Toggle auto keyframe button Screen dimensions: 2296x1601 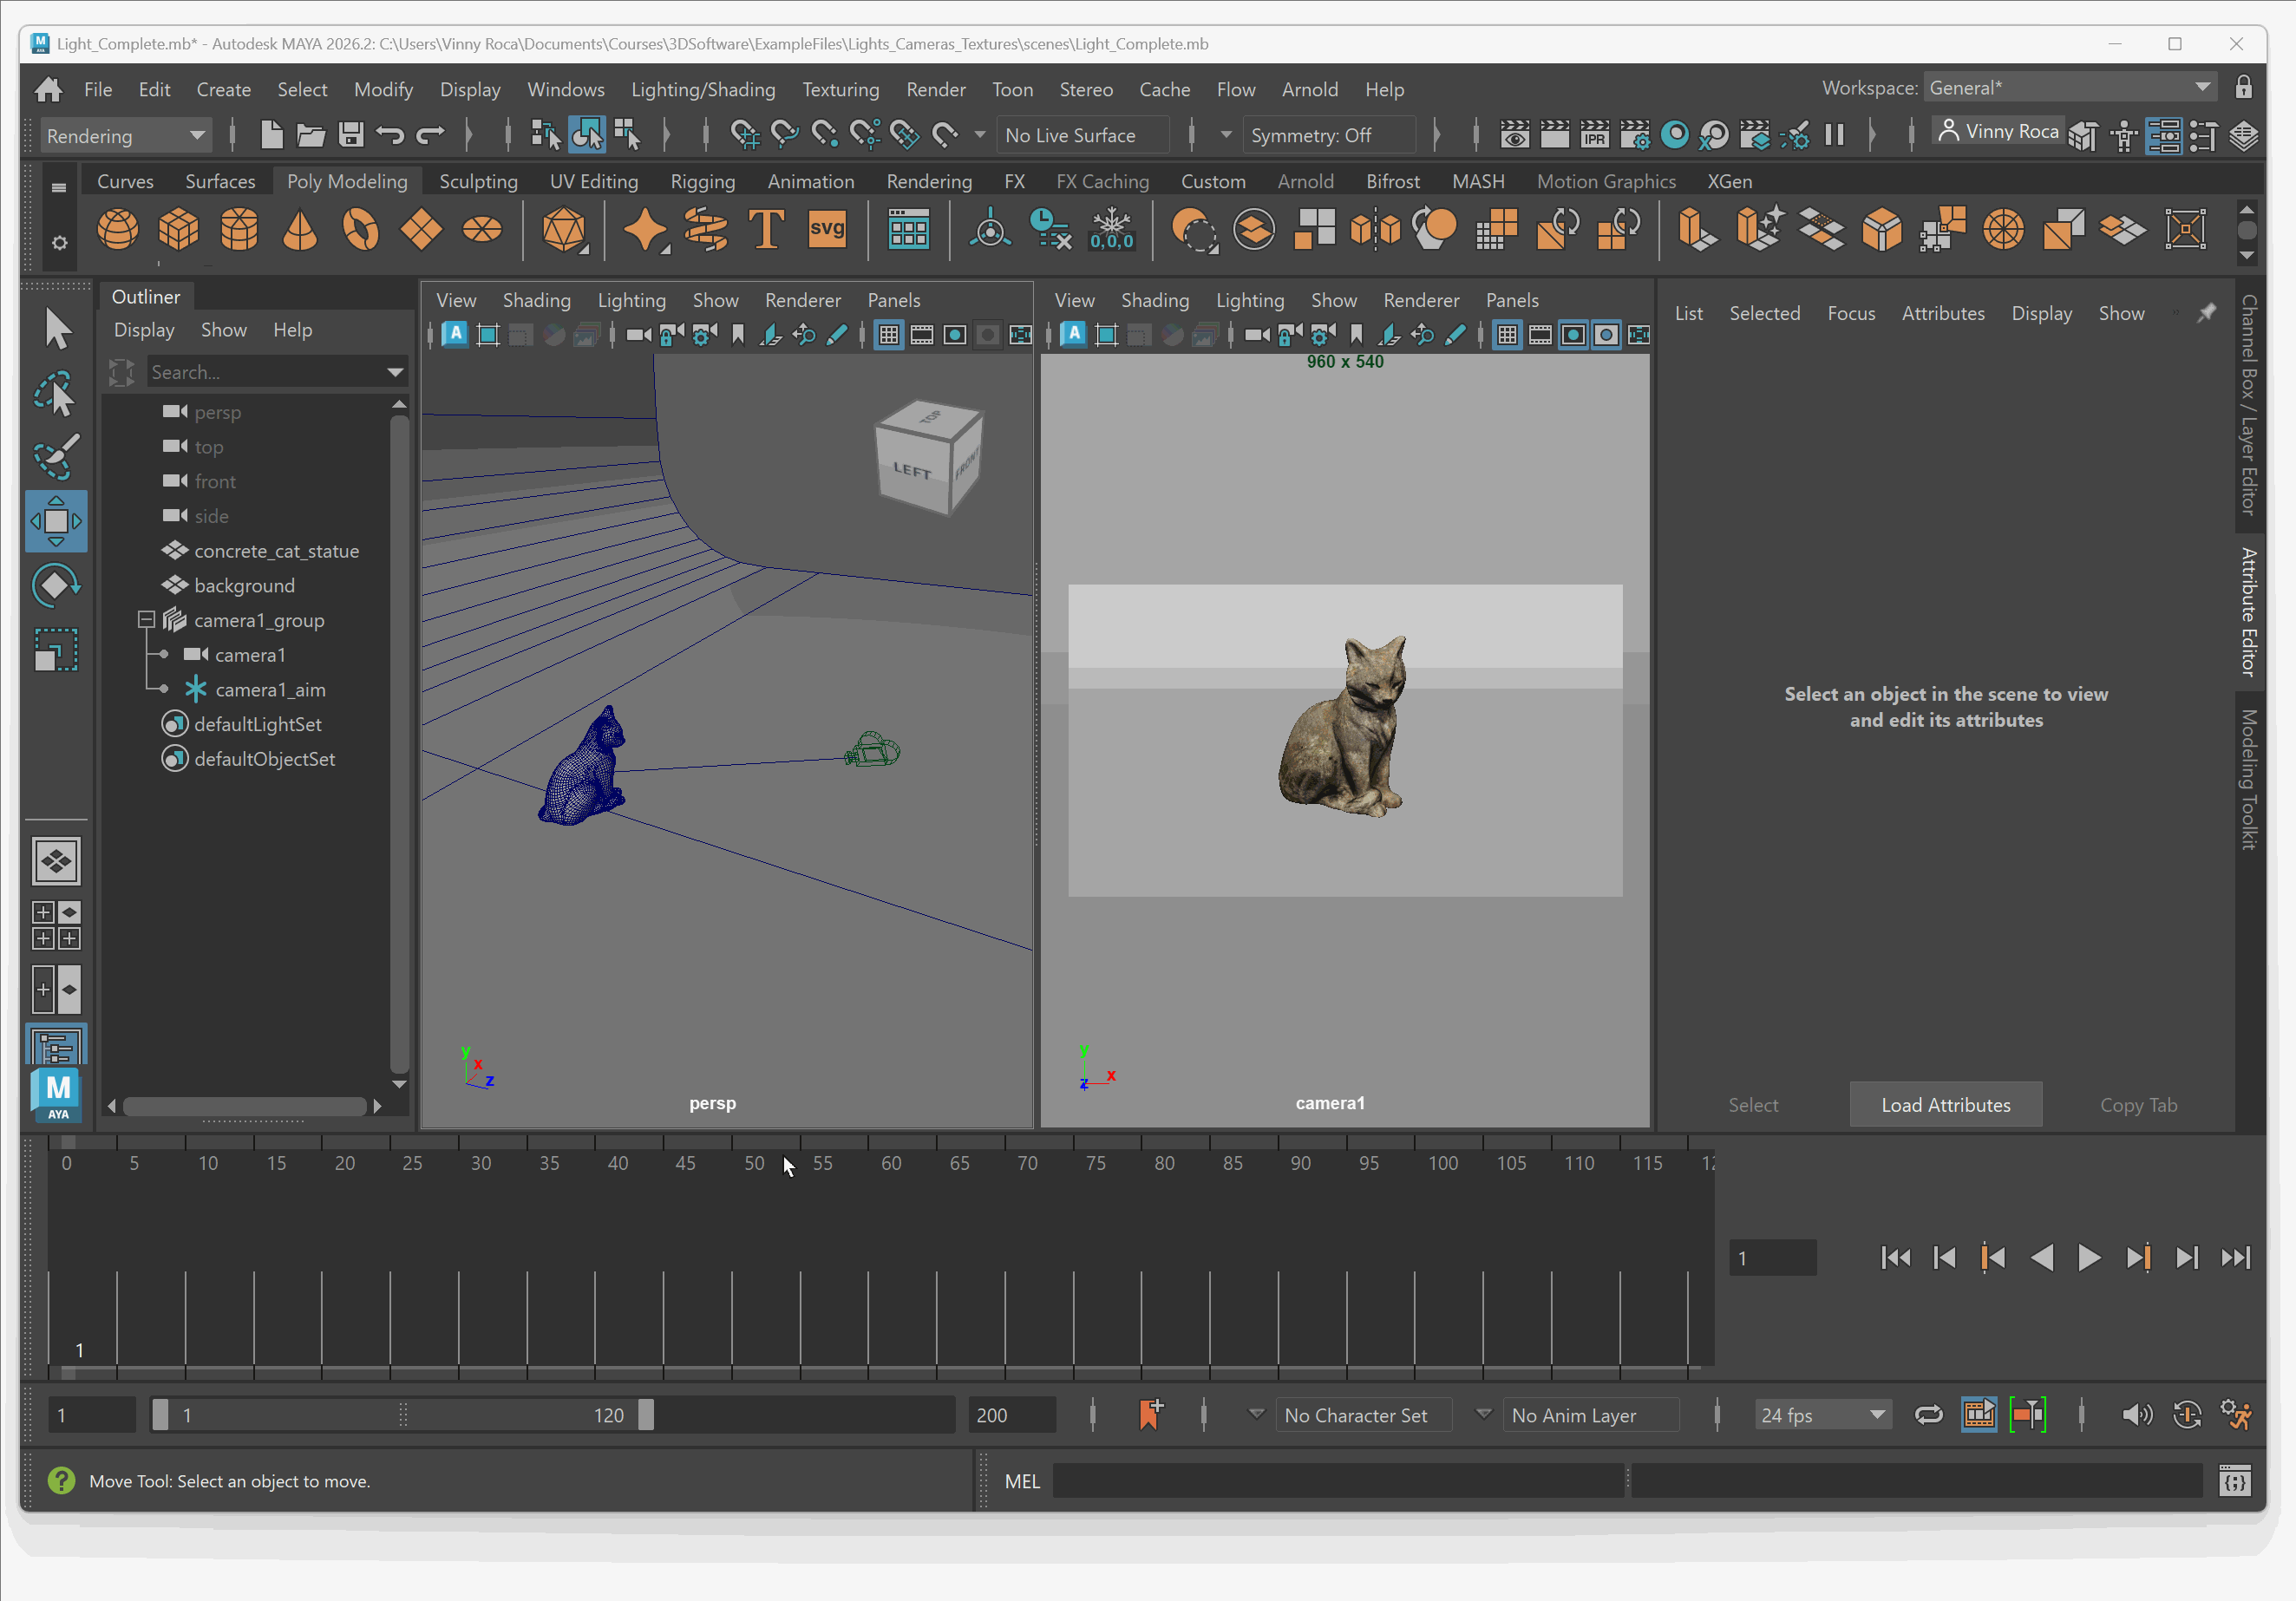2188,1415
